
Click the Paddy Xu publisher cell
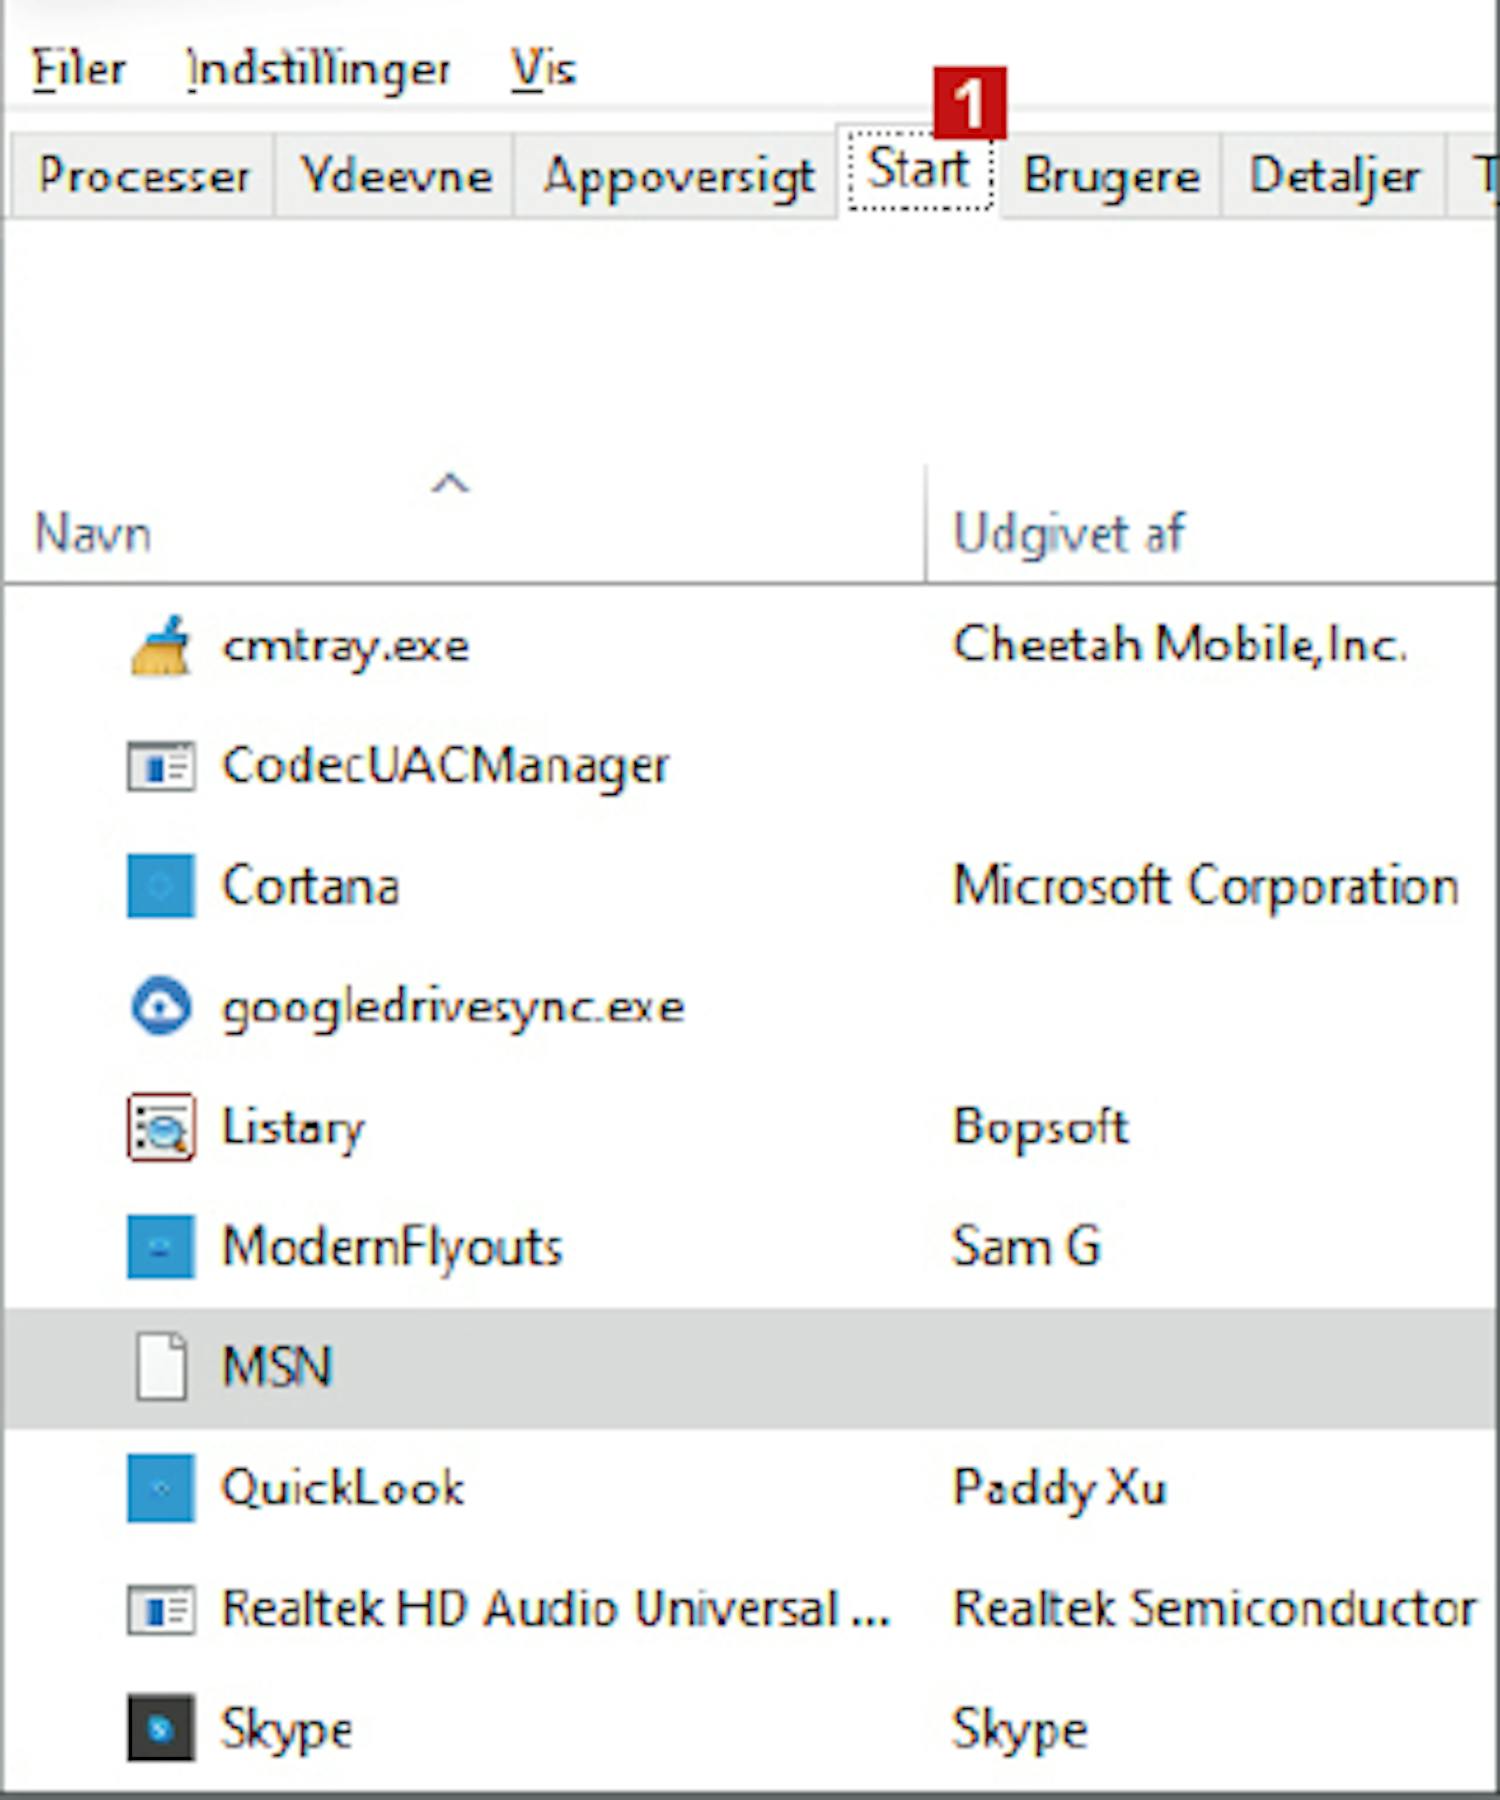[1060, 1489]
